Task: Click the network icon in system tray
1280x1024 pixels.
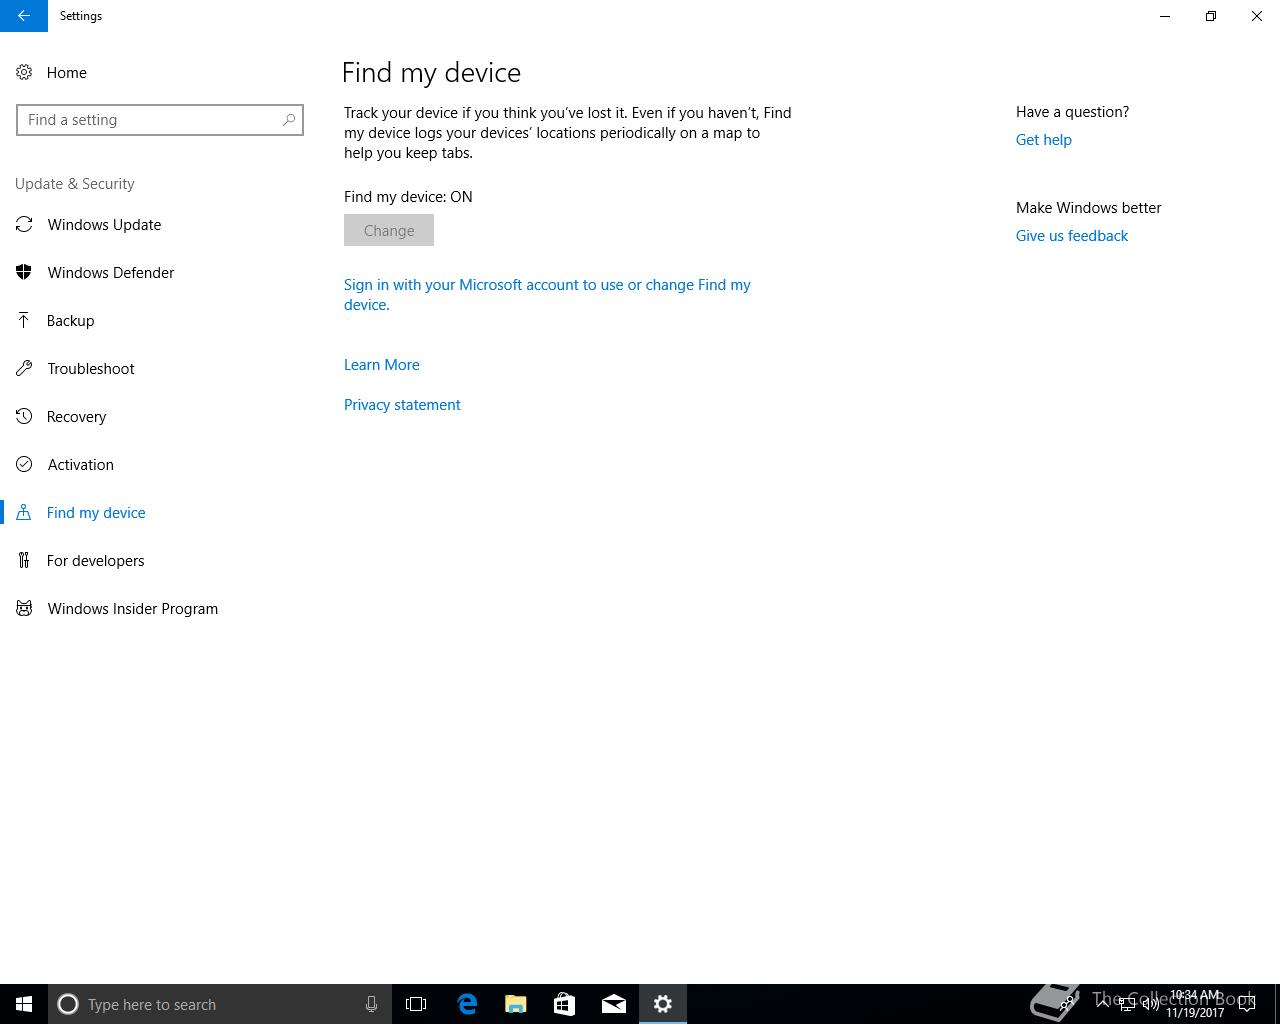Action: tap(1127, 1004)
